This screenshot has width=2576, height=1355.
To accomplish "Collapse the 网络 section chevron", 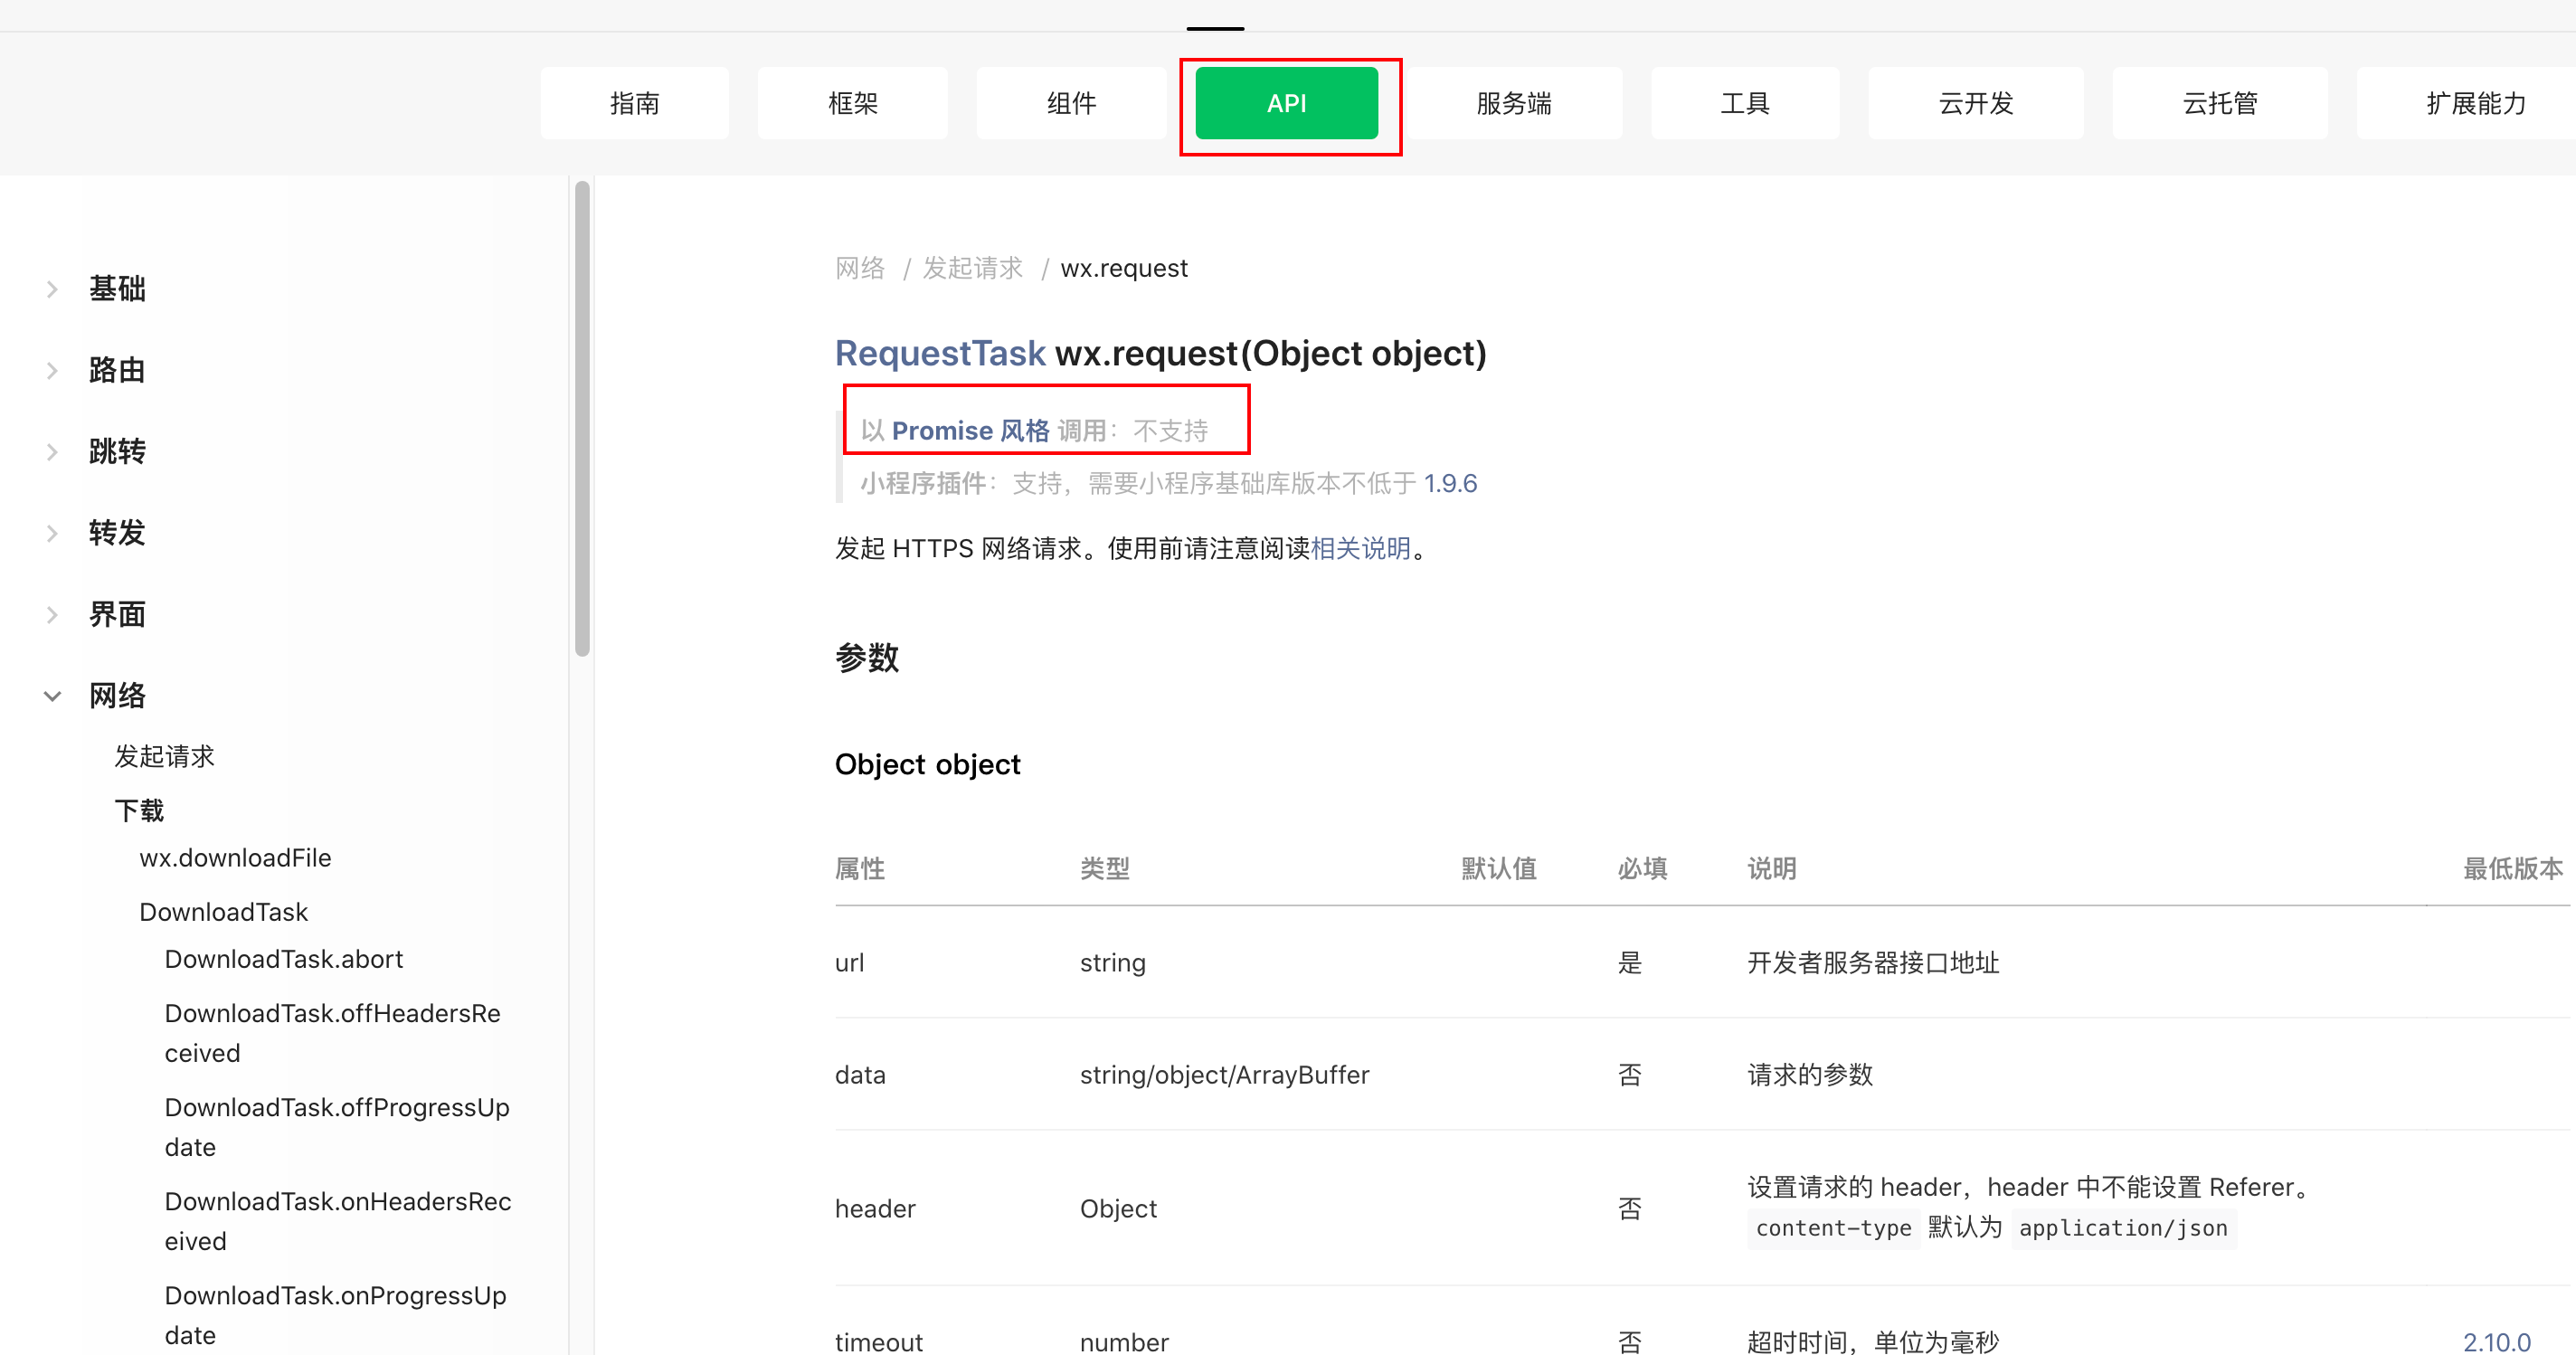I will pyautogui.click(x=52, y=696).
